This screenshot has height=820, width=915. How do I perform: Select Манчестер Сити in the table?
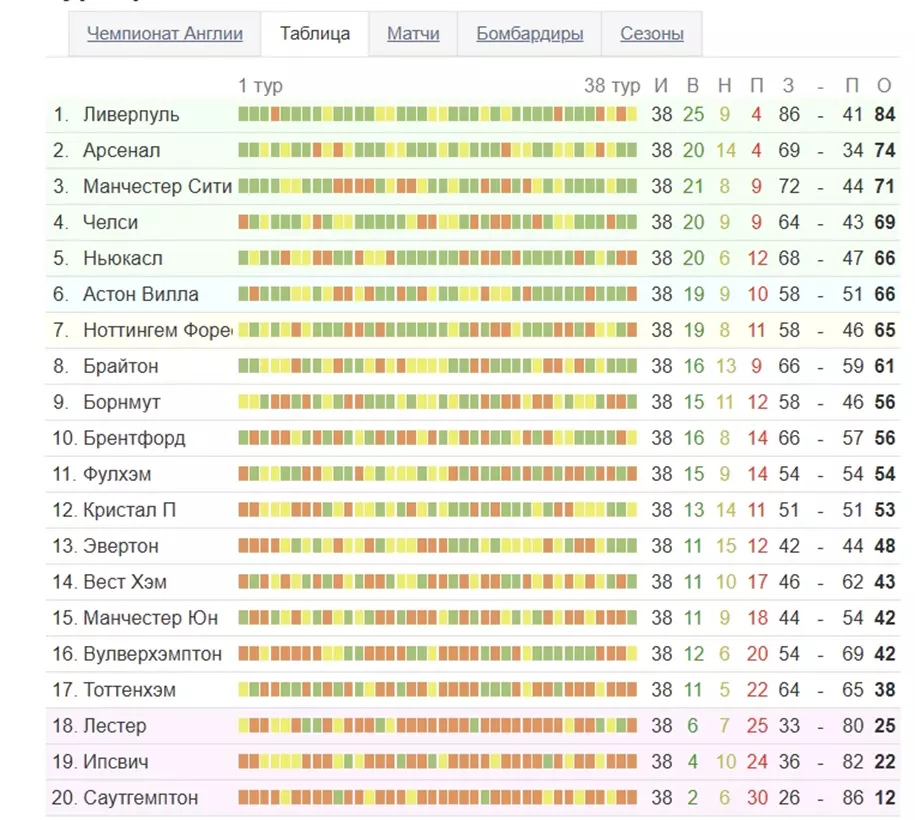point(157,186)
